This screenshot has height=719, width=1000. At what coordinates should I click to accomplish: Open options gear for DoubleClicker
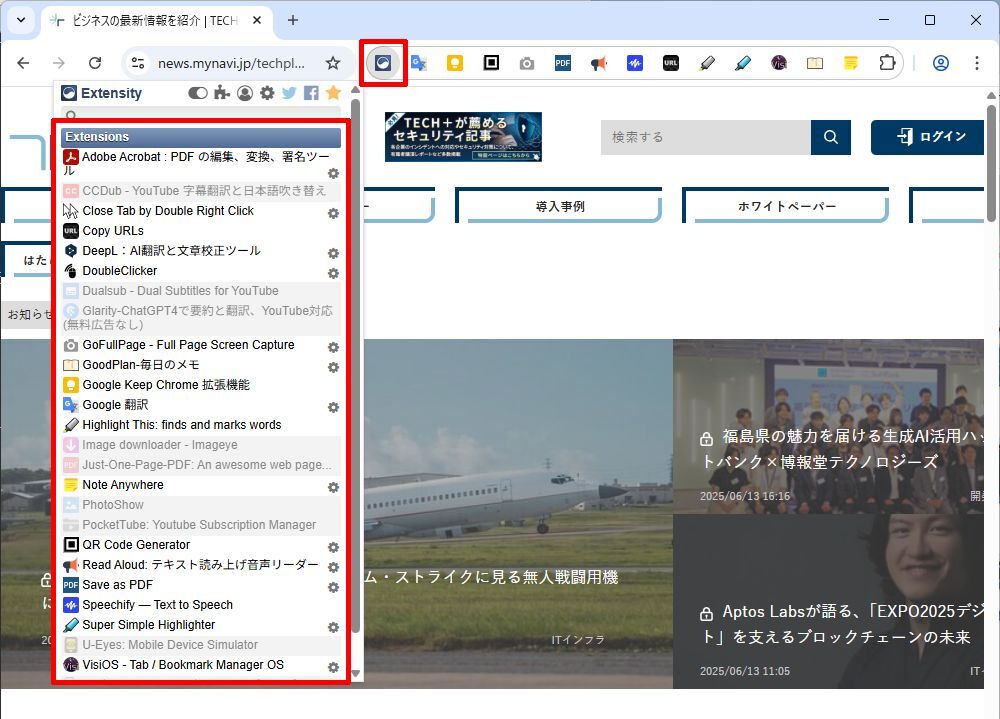click(333, 273)
